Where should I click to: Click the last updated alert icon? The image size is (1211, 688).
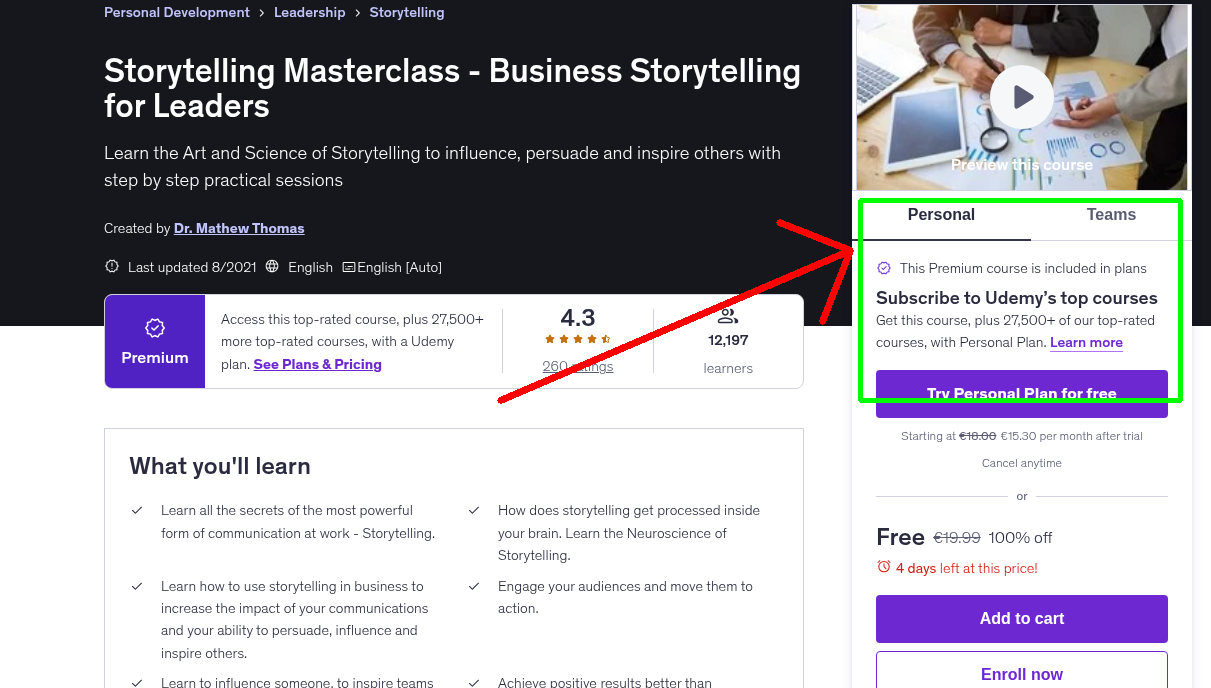tap(112, 267)
